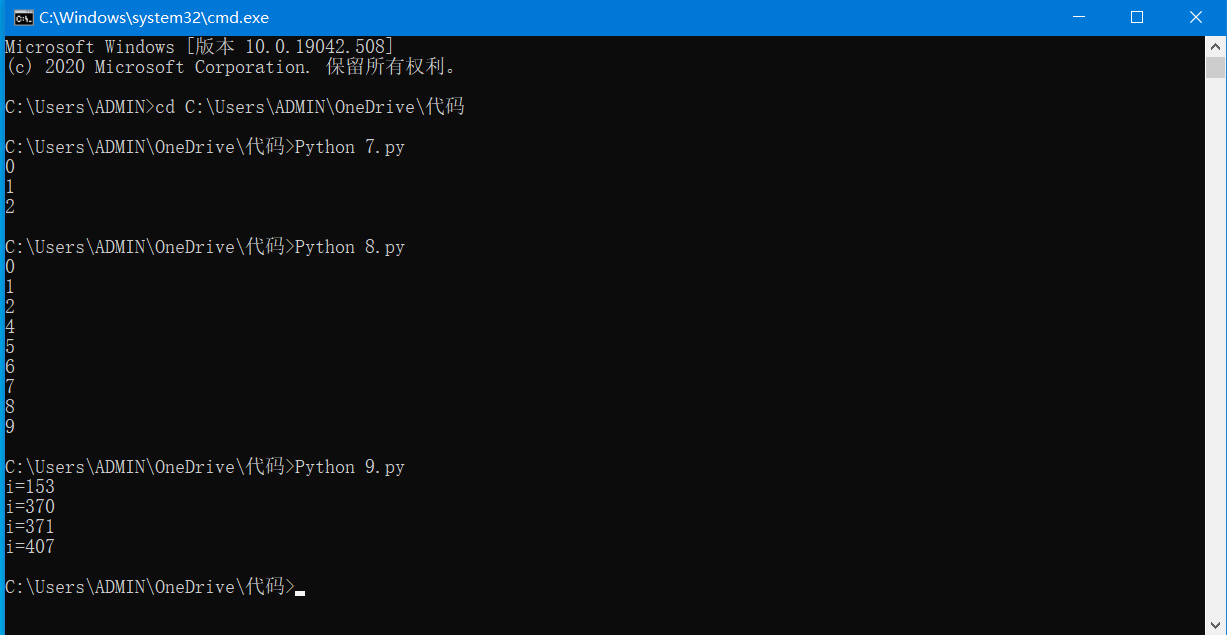Open the cmd.exe system menu icon
Image resolution: width=1227 pixels, height=635 pixels.
tap(22, 17)
